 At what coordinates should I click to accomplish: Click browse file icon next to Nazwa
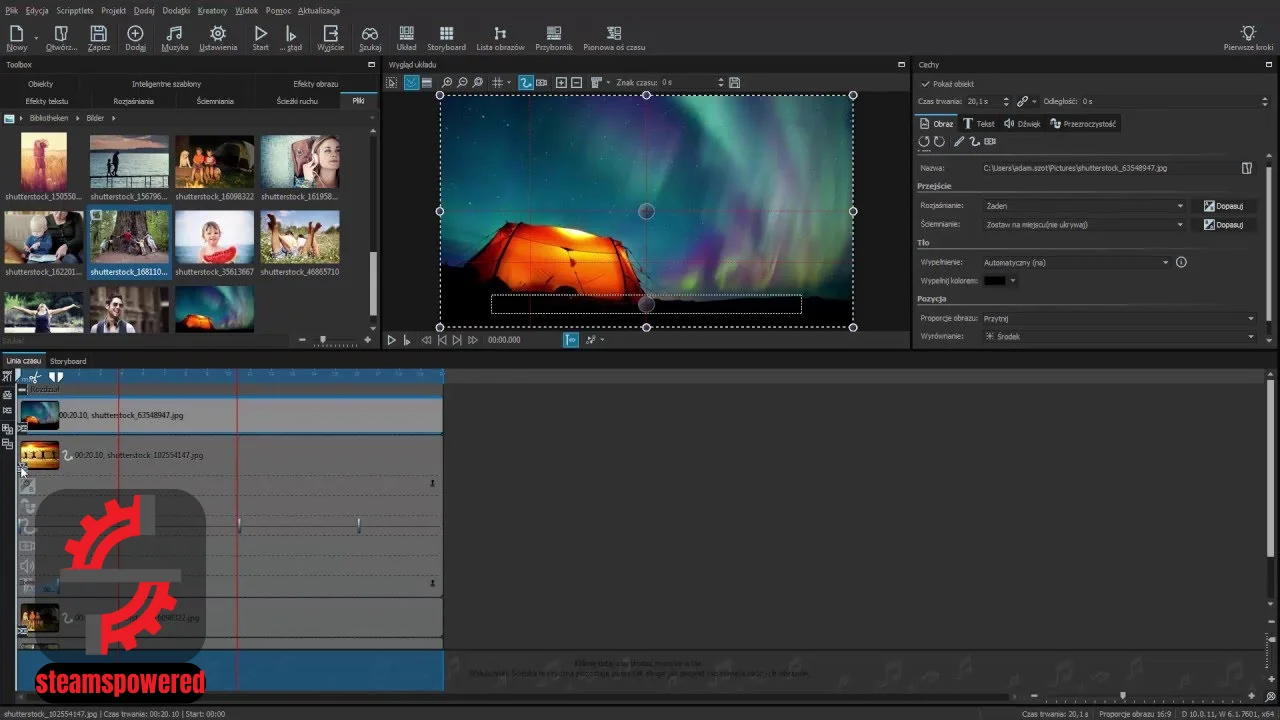click(x=1247, y=168)
